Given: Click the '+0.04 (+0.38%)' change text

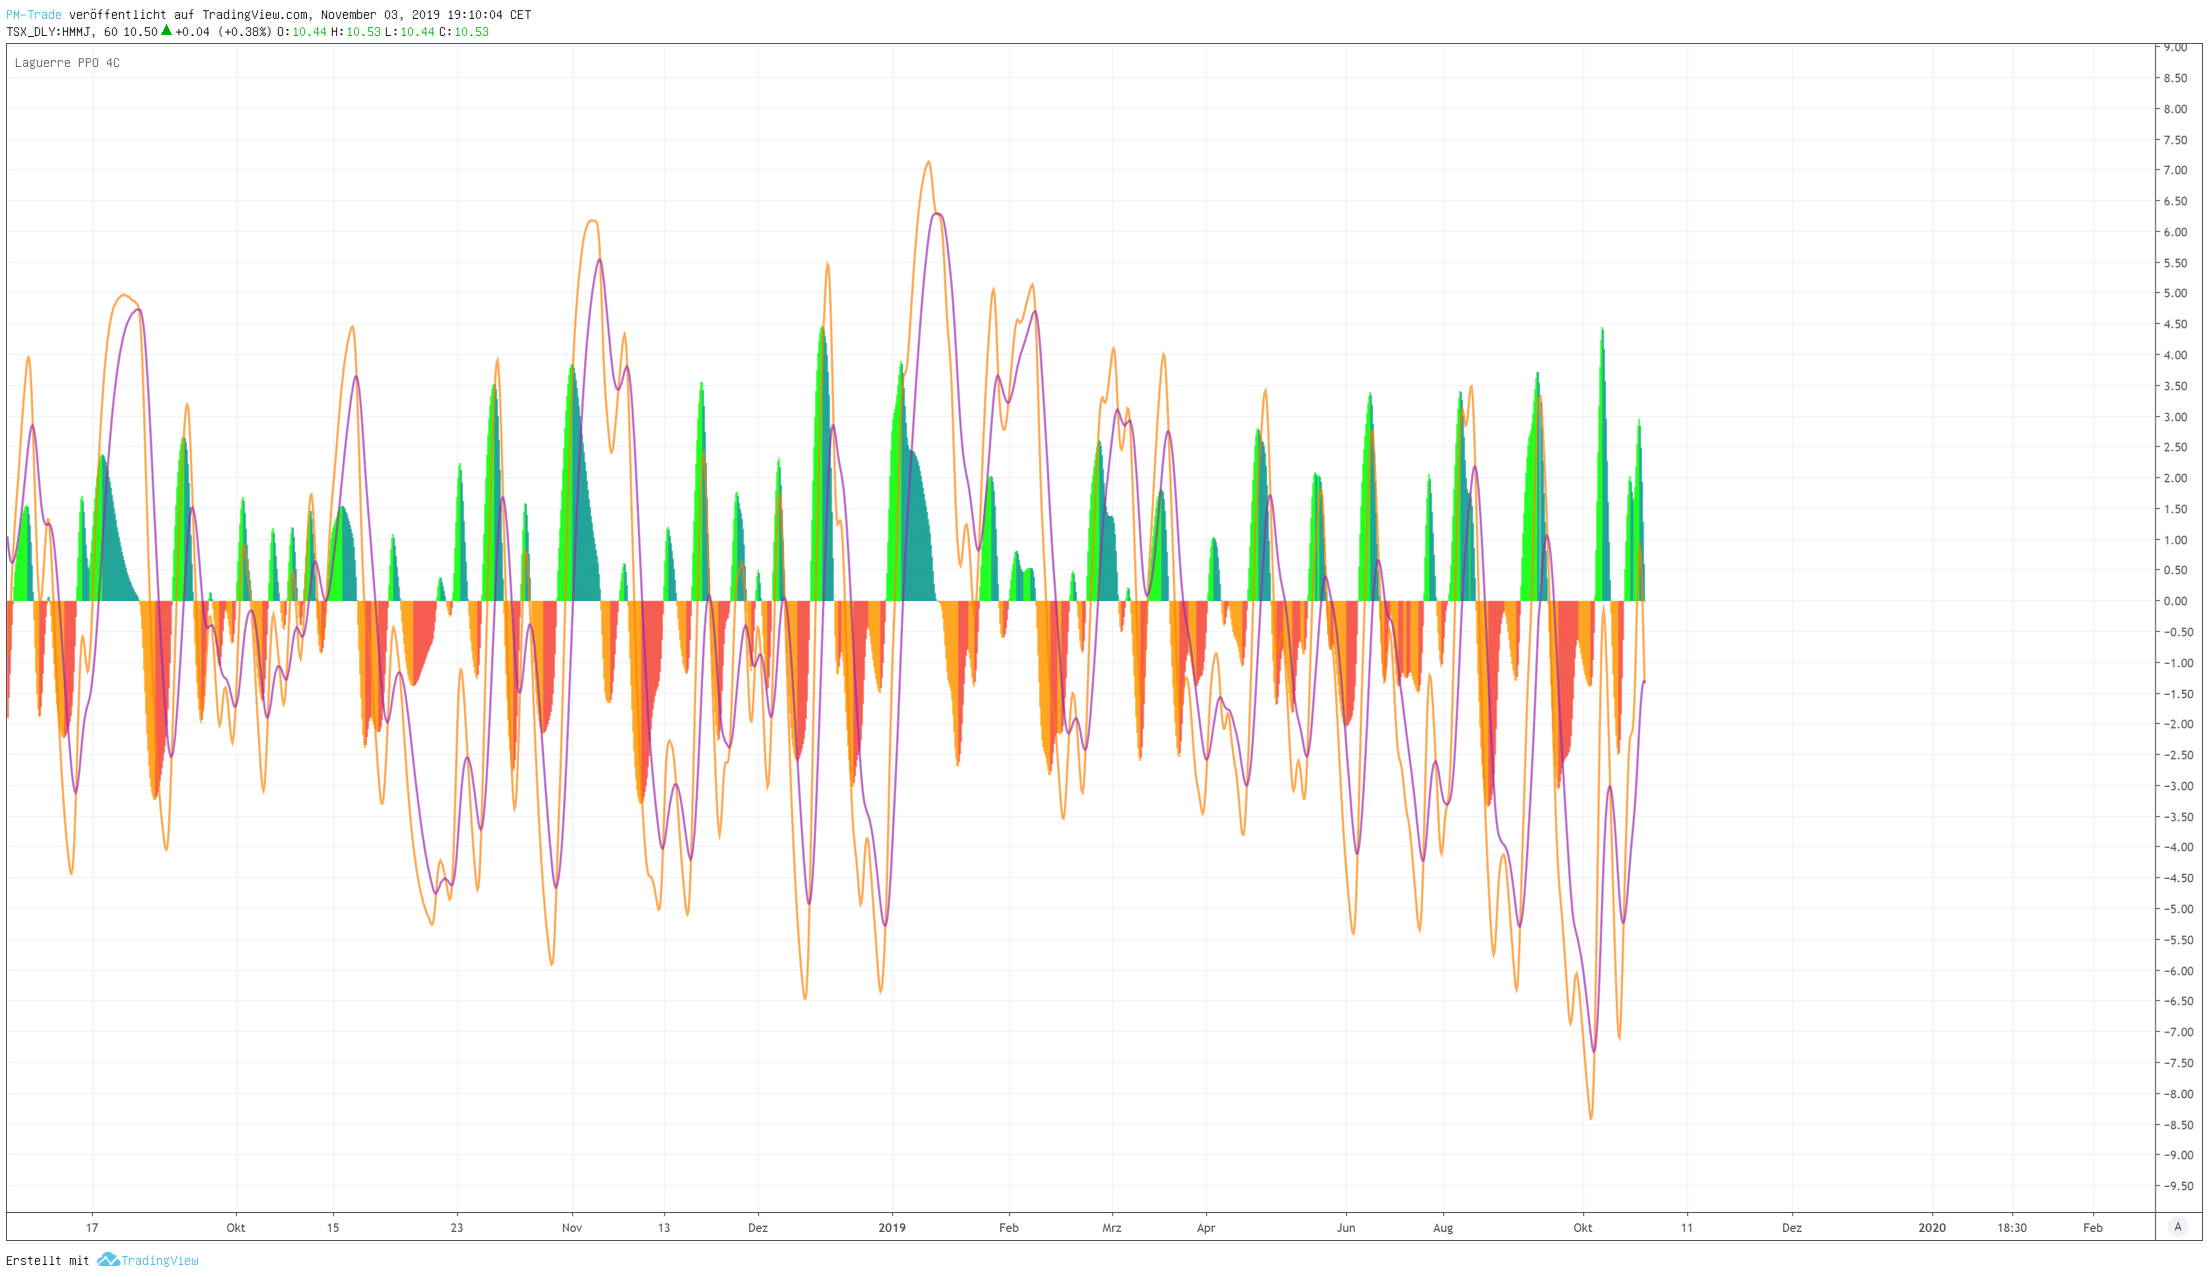Looking at the screenshot, I should click(223, 32).
